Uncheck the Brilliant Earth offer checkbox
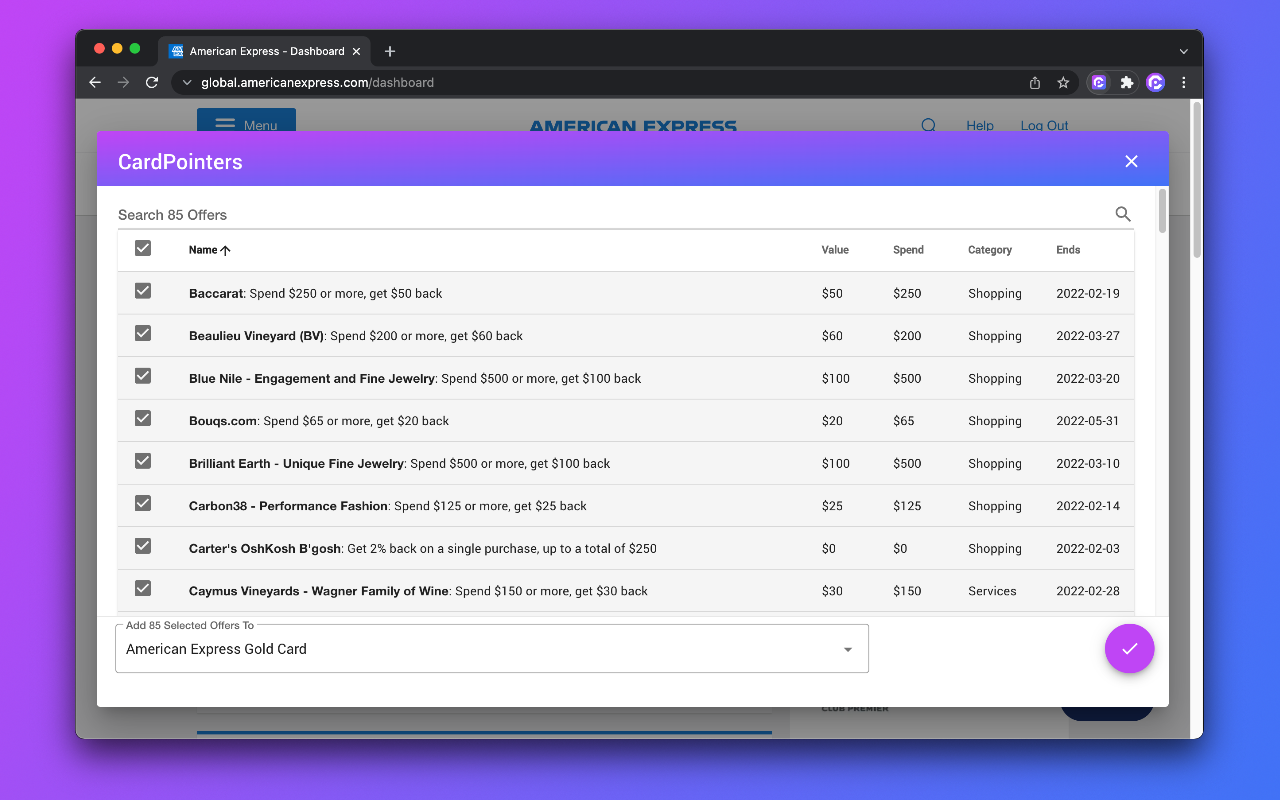The image size is (1280, 800). (x=143, y=461)
